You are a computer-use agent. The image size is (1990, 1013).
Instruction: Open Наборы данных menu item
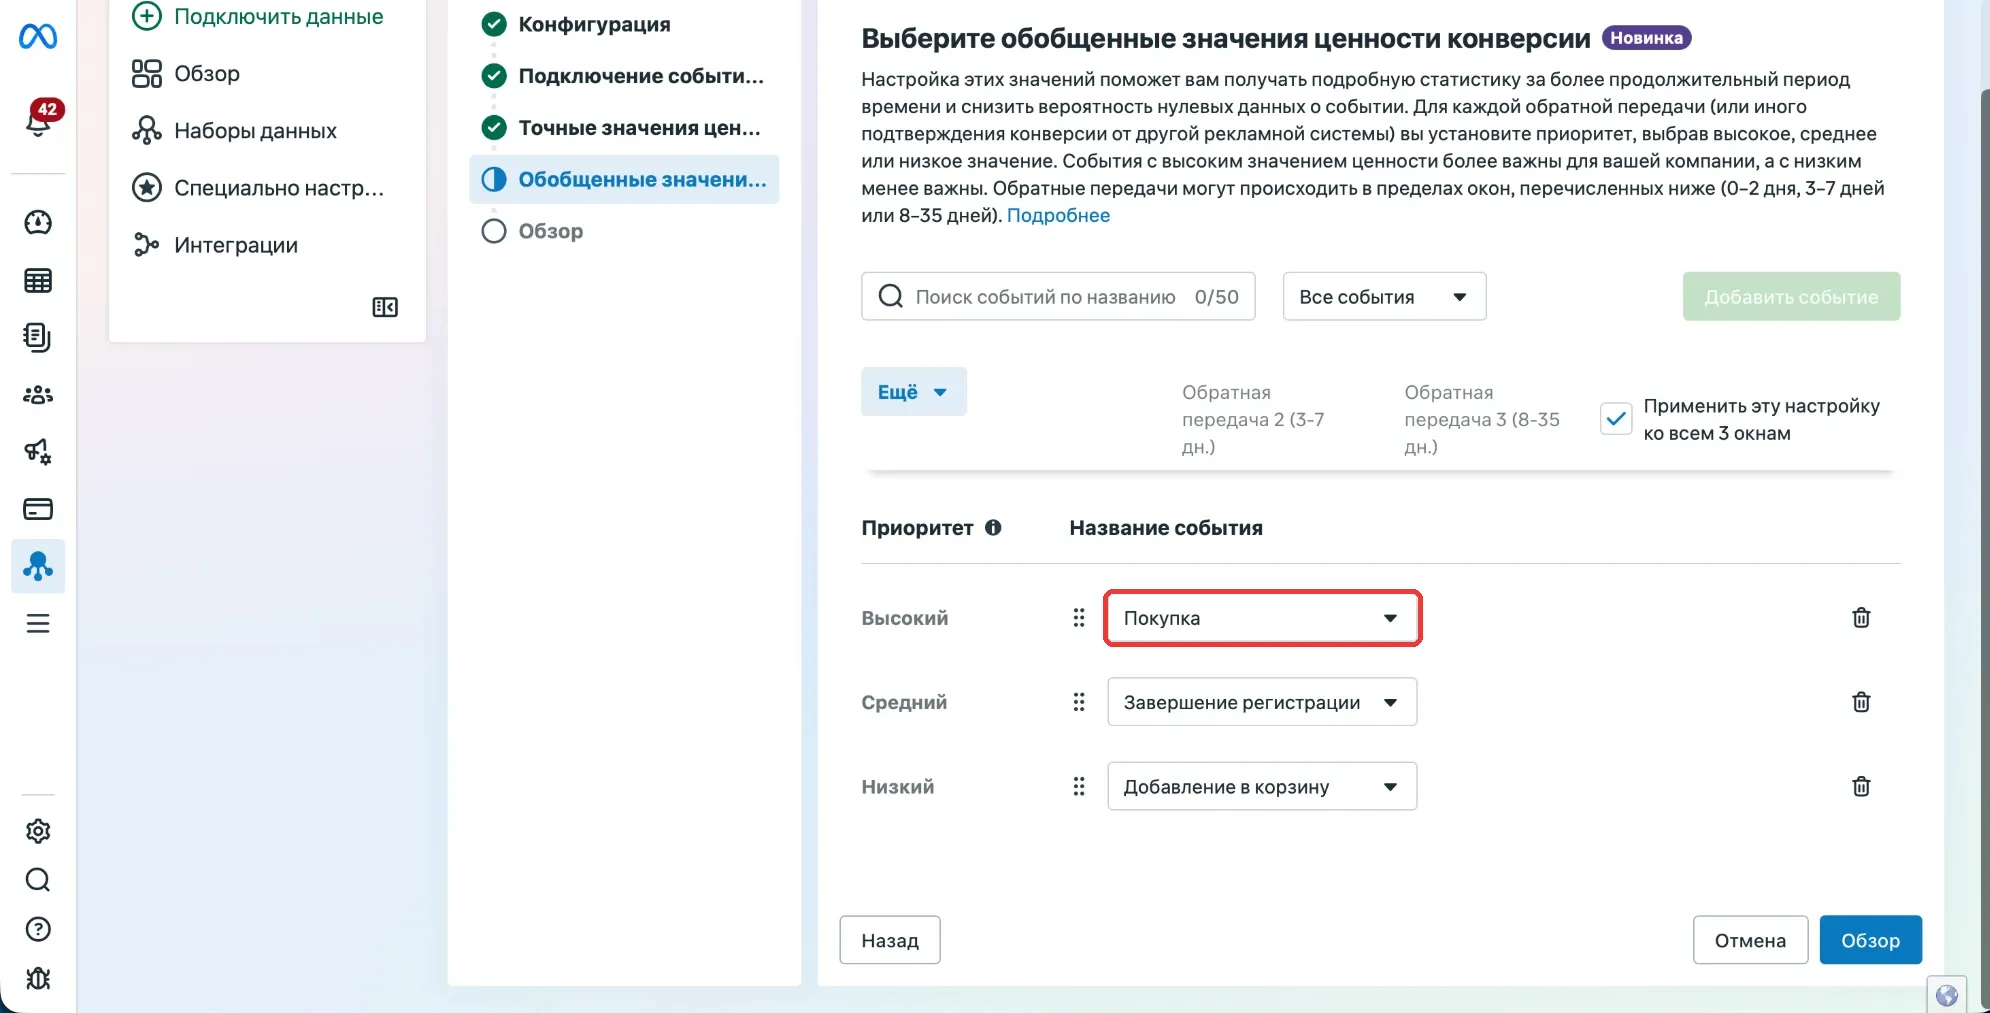pos(235,131)
